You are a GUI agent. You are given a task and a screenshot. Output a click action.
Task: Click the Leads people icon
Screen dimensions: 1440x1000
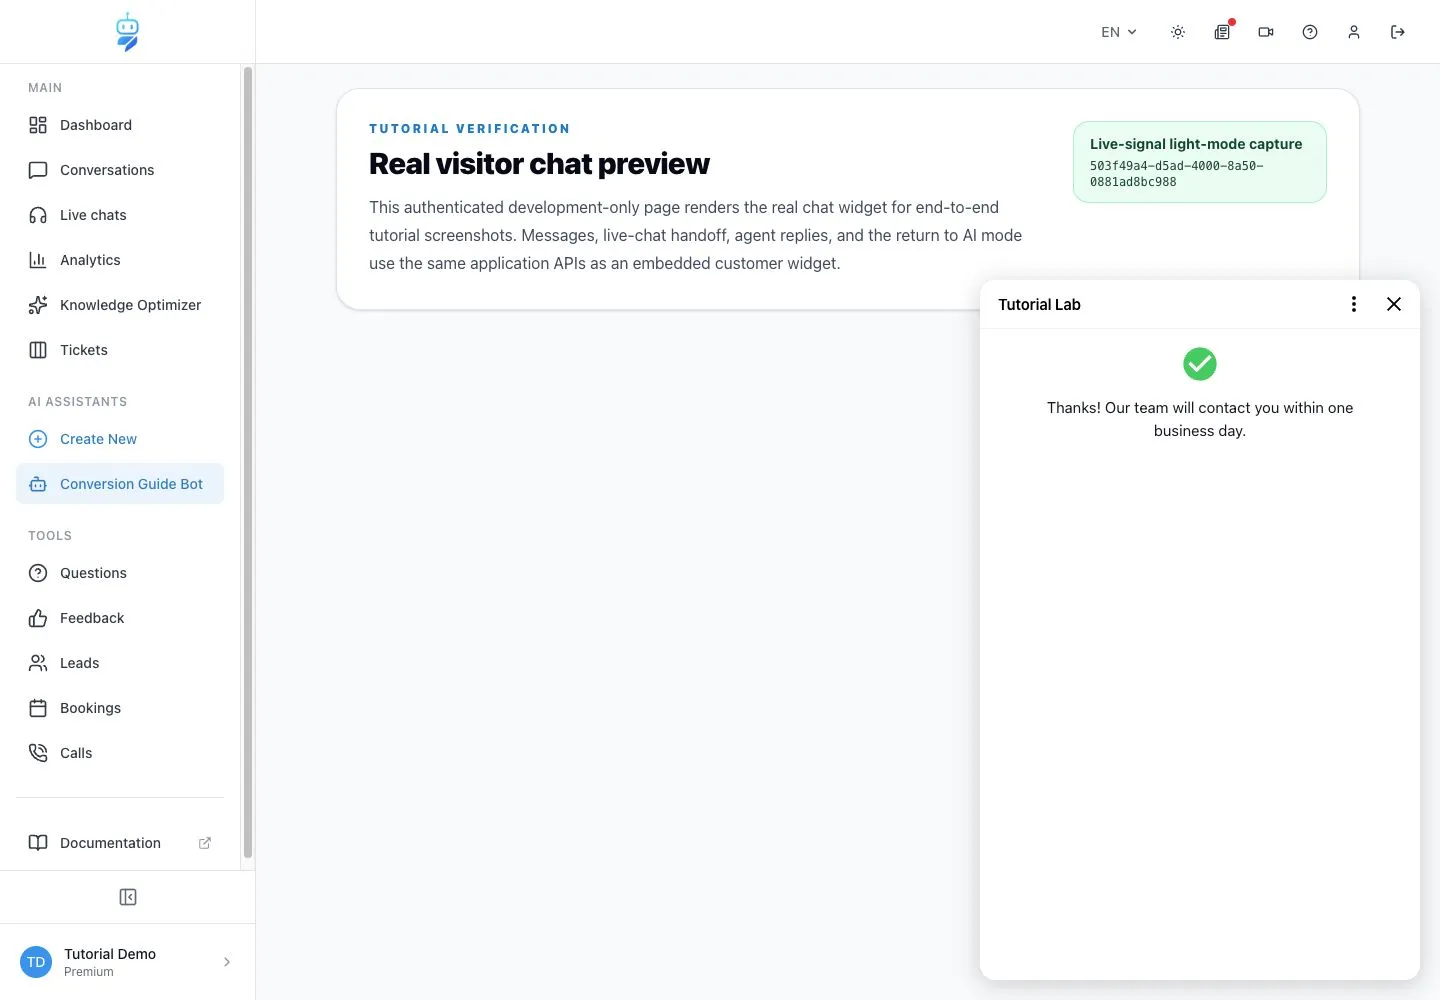(38, 663)
